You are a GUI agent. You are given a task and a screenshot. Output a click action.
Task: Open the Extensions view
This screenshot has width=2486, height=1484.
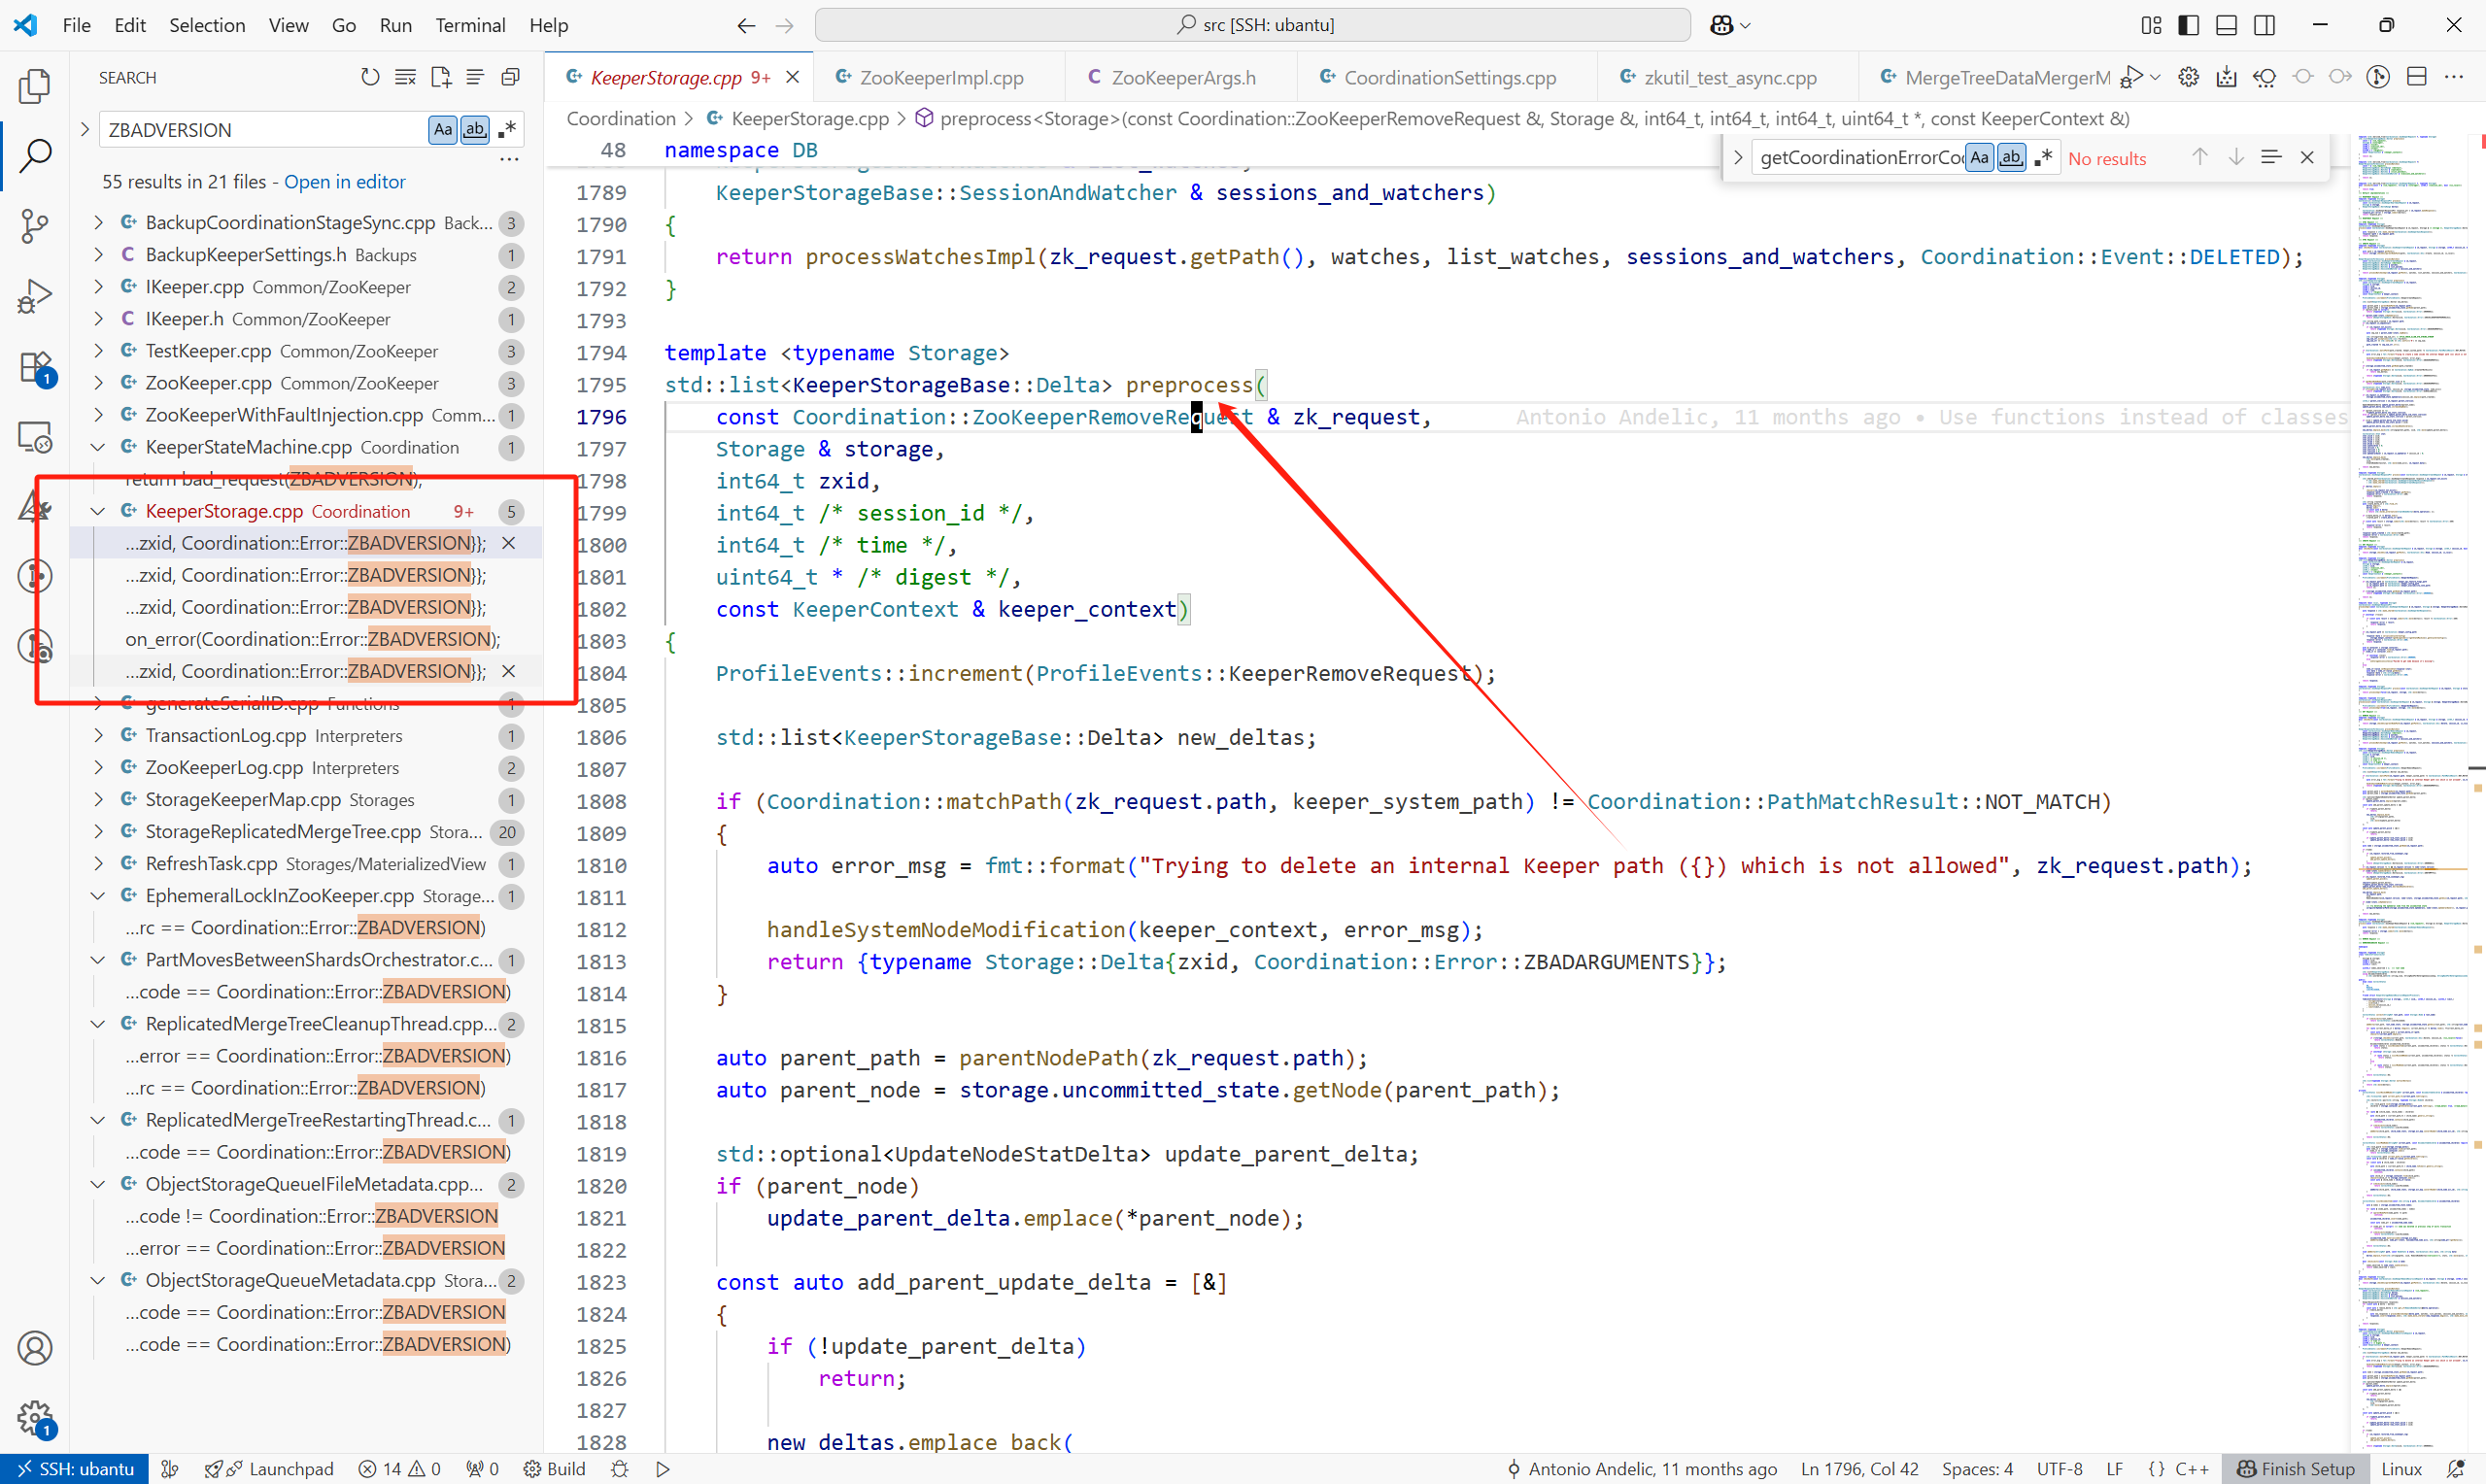35,367
